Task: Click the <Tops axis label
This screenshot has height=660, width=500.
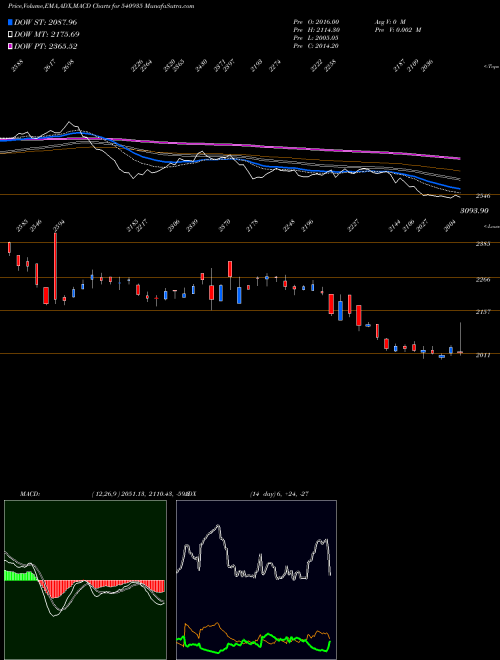Action: tap(491, 67)
